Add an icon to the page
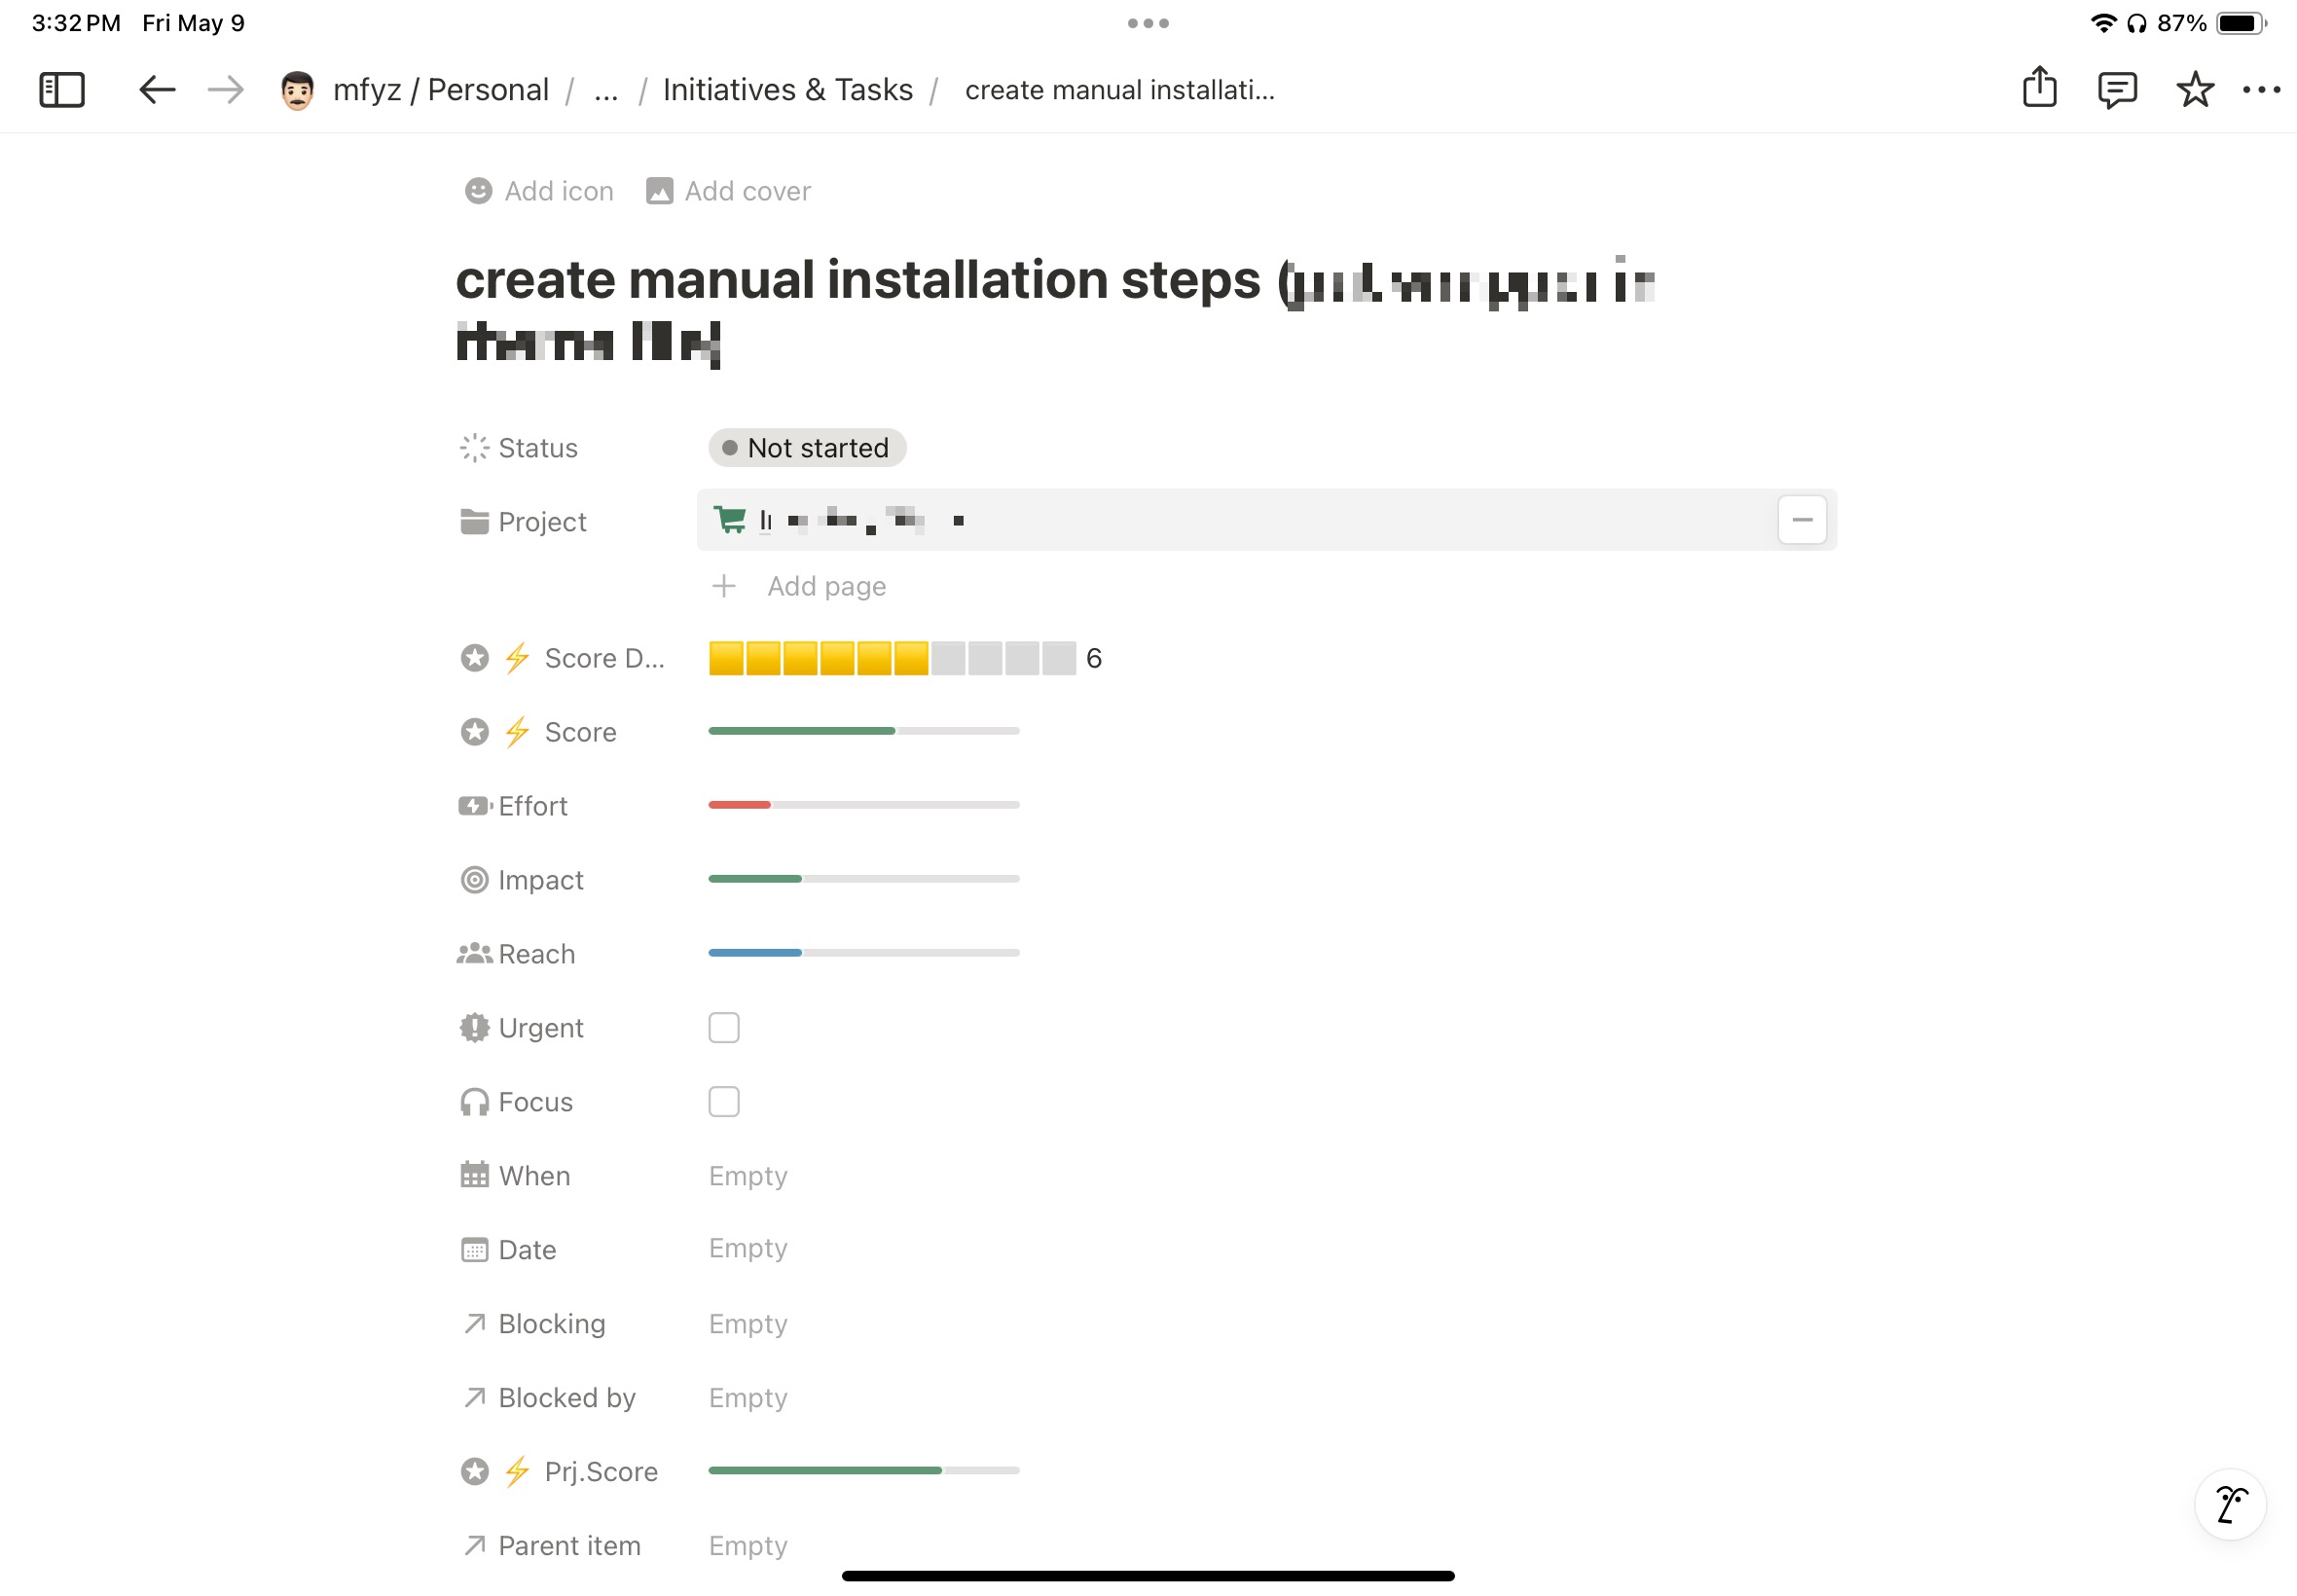Screen dimensions: 2297x1596 coord(538,191)
